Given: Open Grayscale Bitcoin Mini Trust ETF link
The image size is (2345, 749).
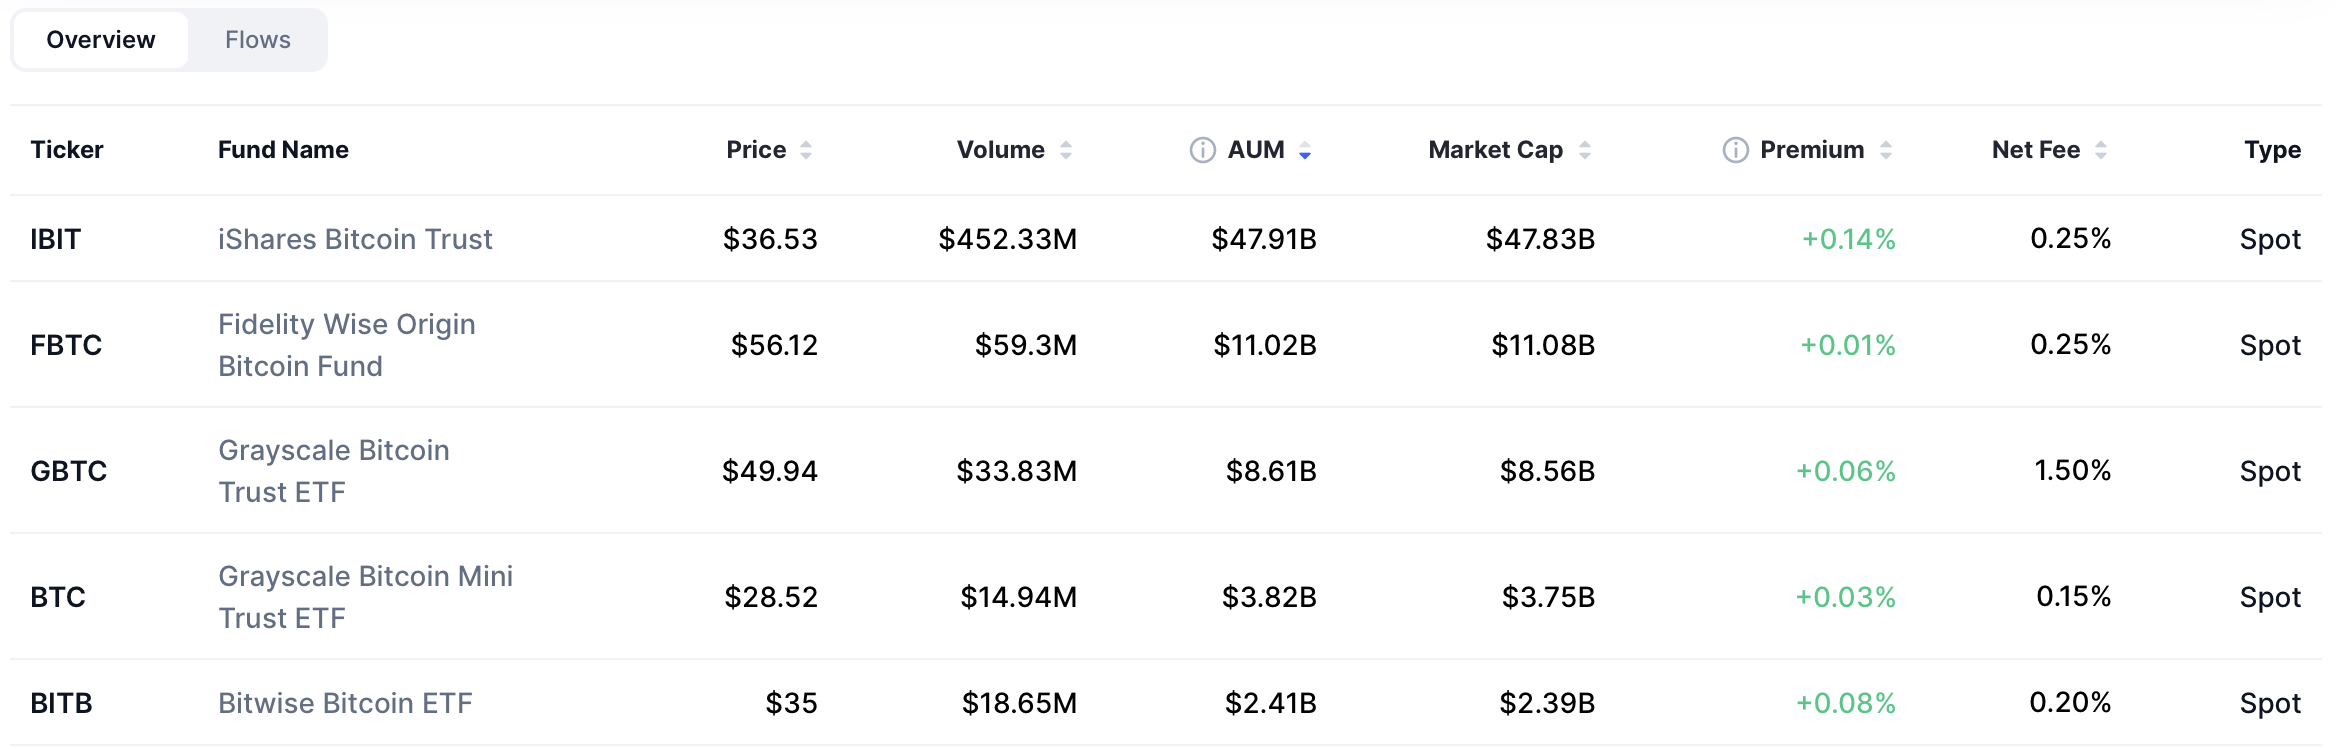Looking at the screenshot, I should point(366,597).
